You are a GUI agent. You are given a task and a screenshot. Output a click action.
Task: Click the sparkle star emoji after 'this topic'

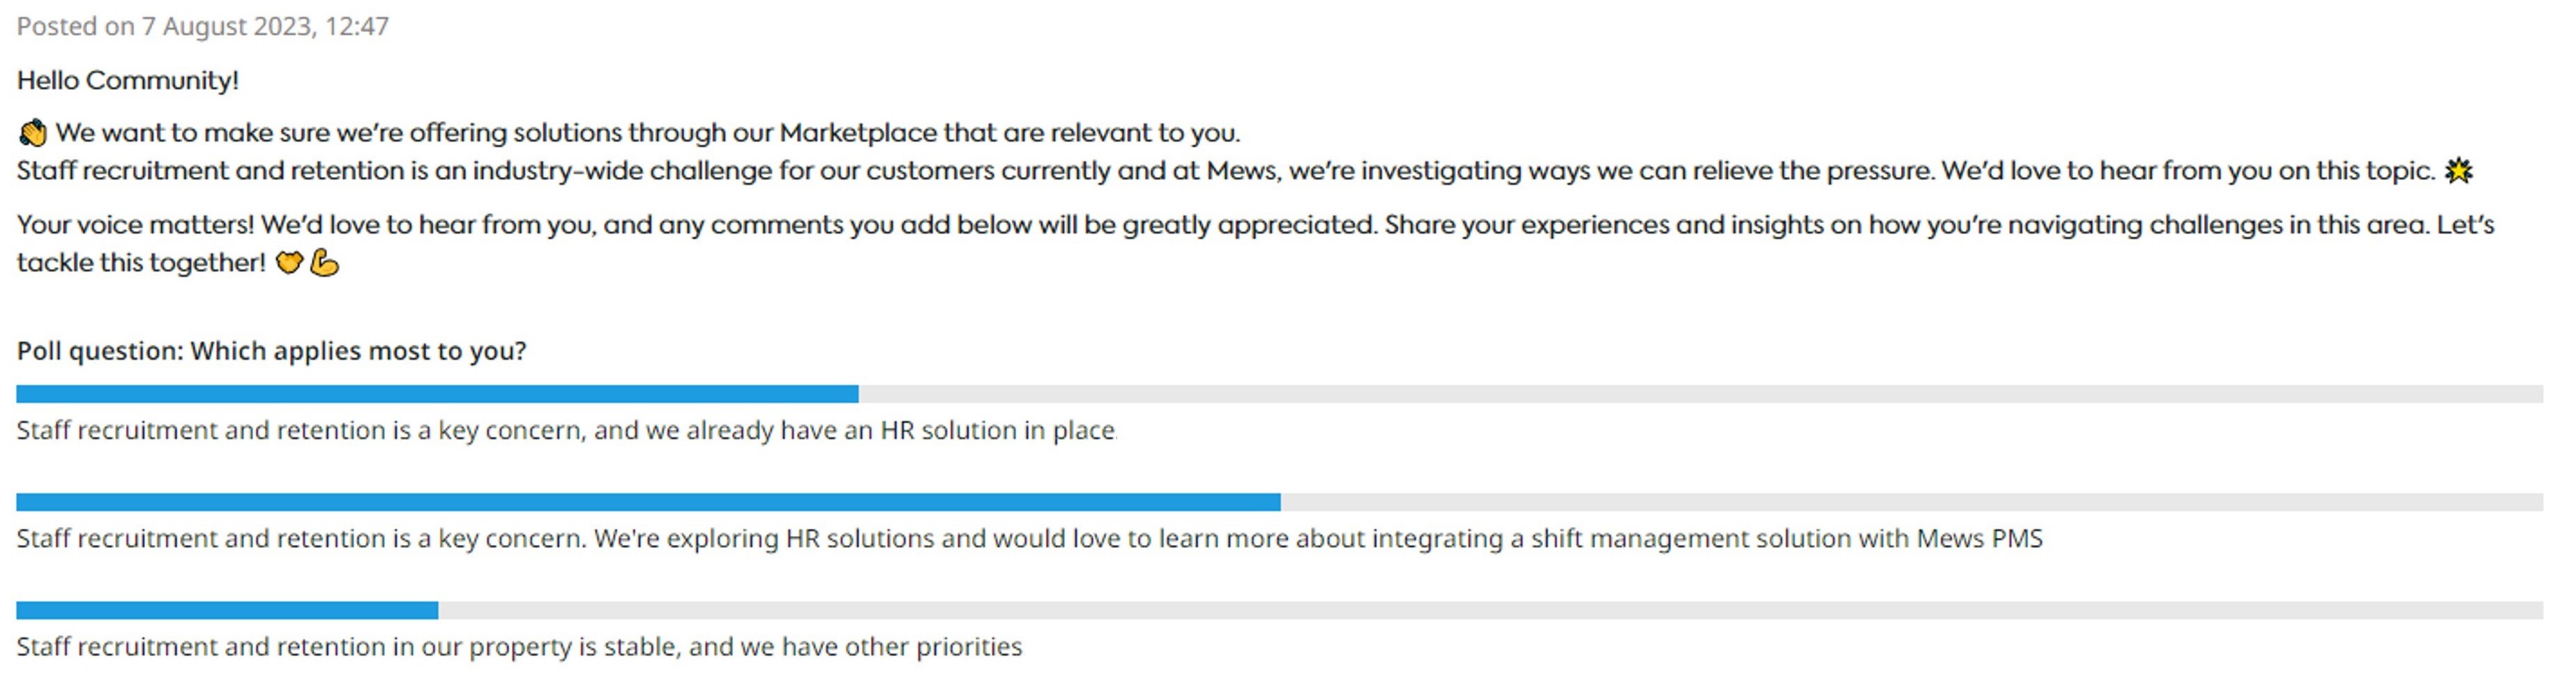click(x=2459, y=171)
